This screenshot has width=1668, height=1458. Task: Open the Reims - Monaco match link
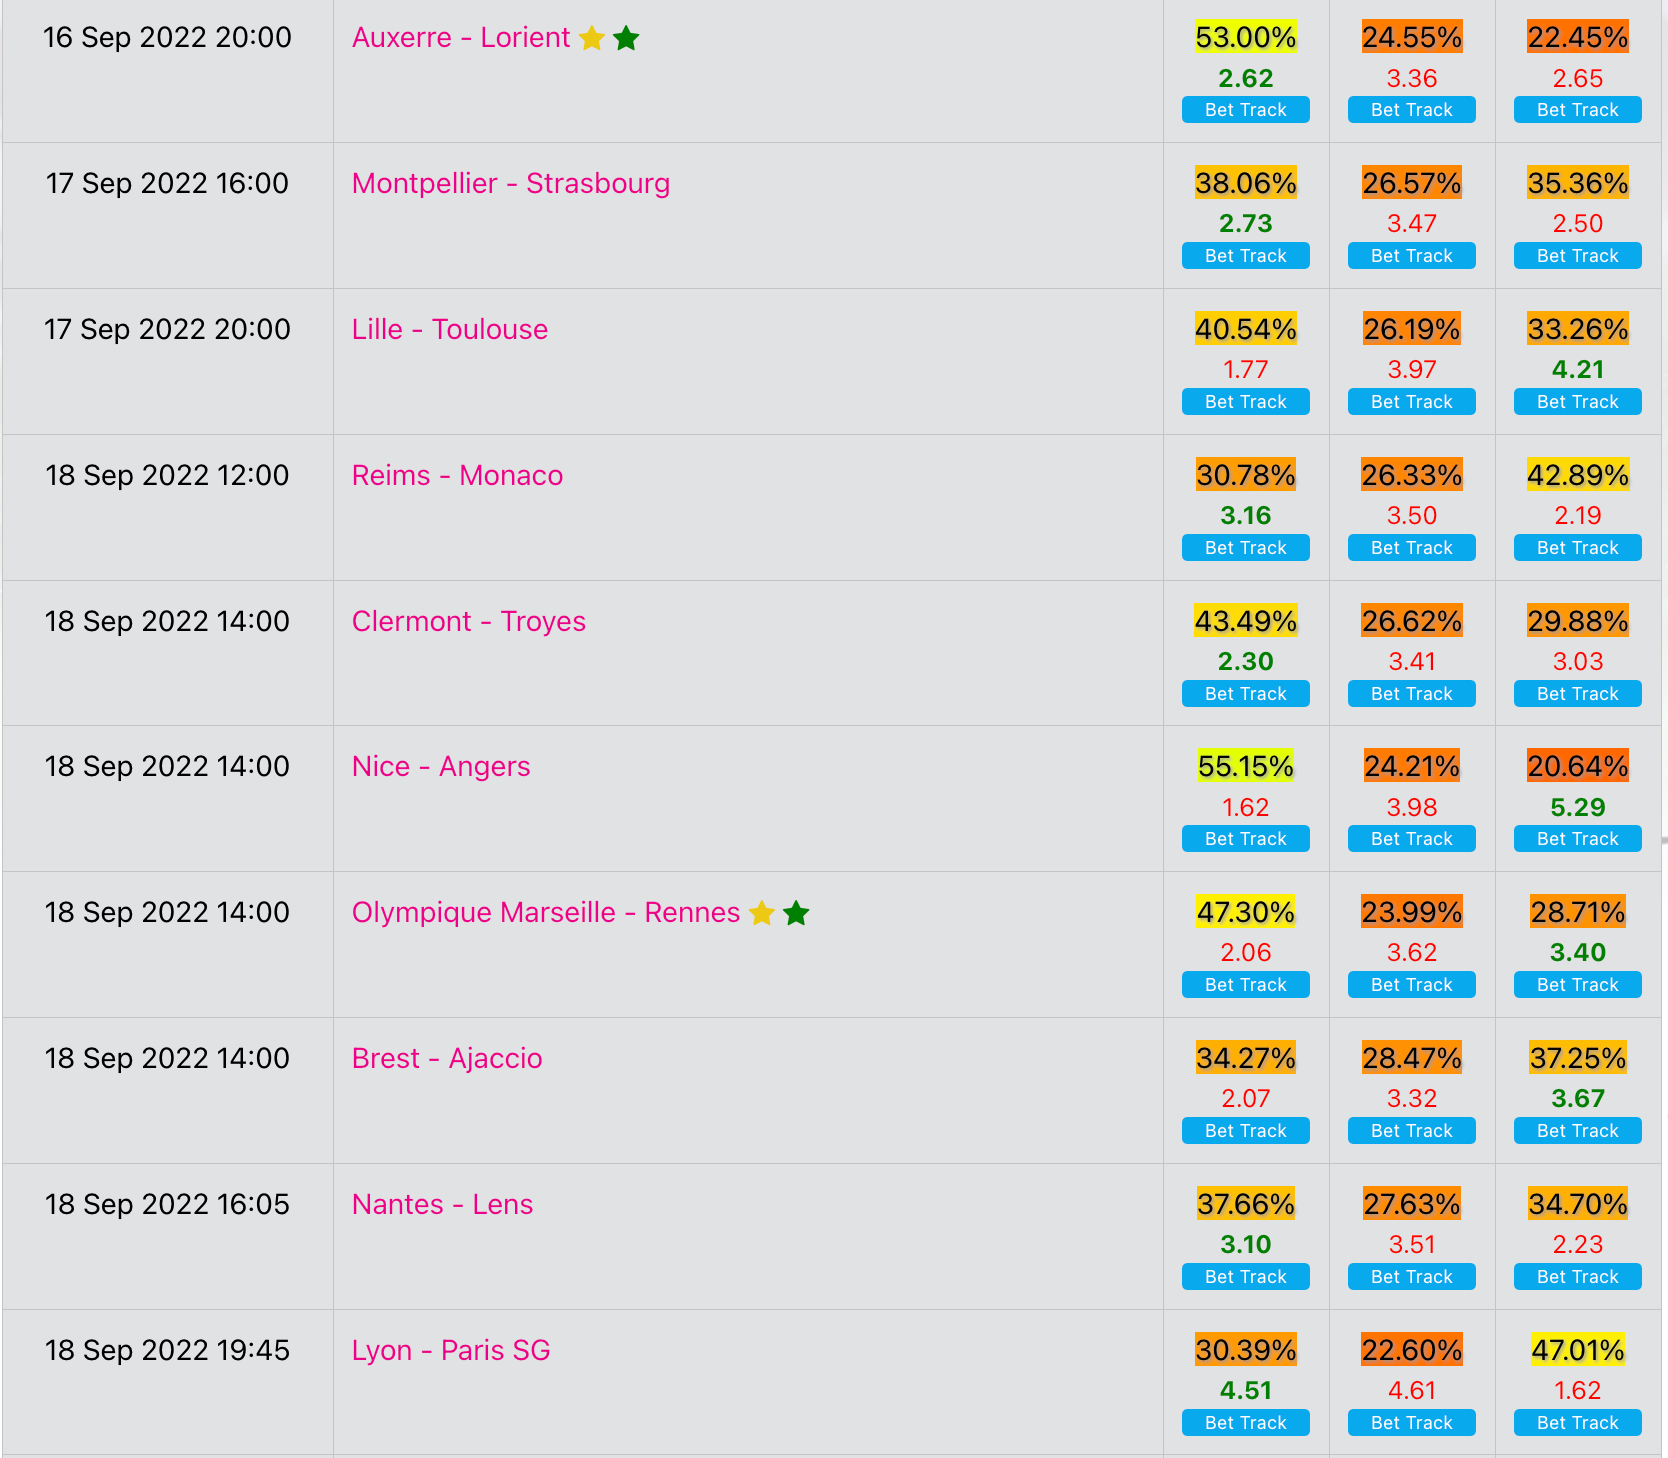[x=457, y=476]
